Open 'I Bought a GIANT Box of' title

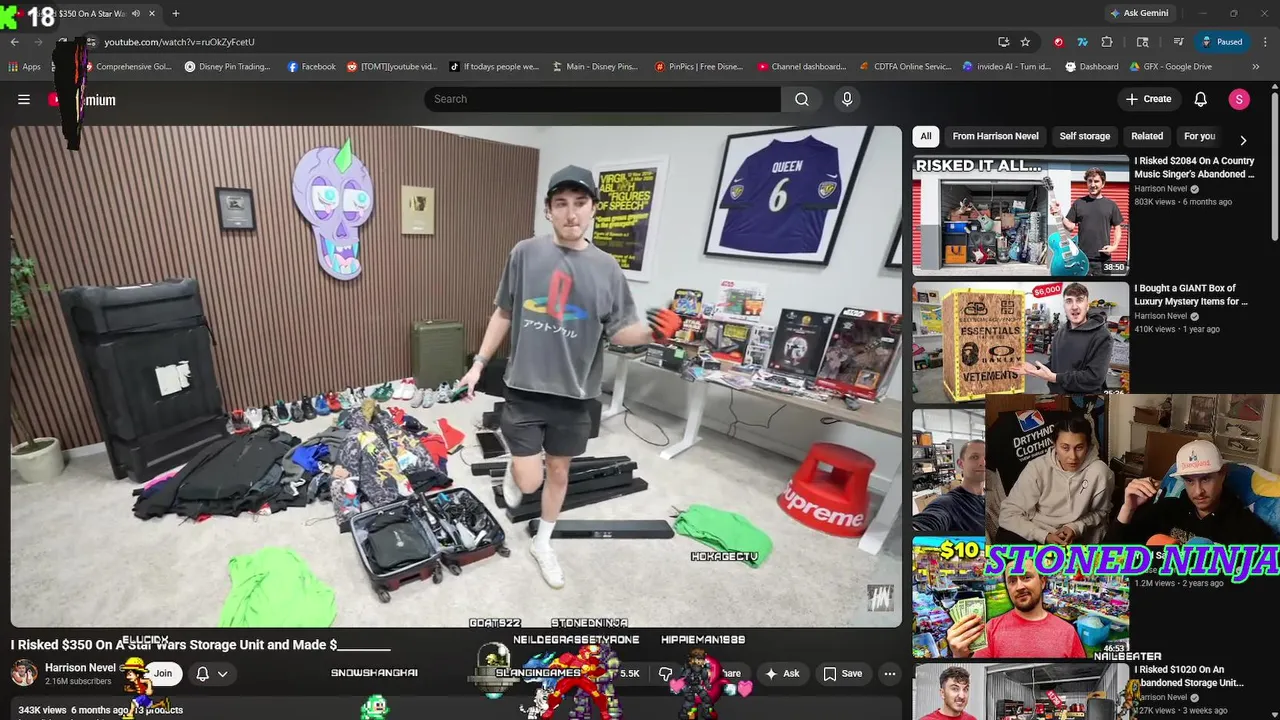(1191, 295)
